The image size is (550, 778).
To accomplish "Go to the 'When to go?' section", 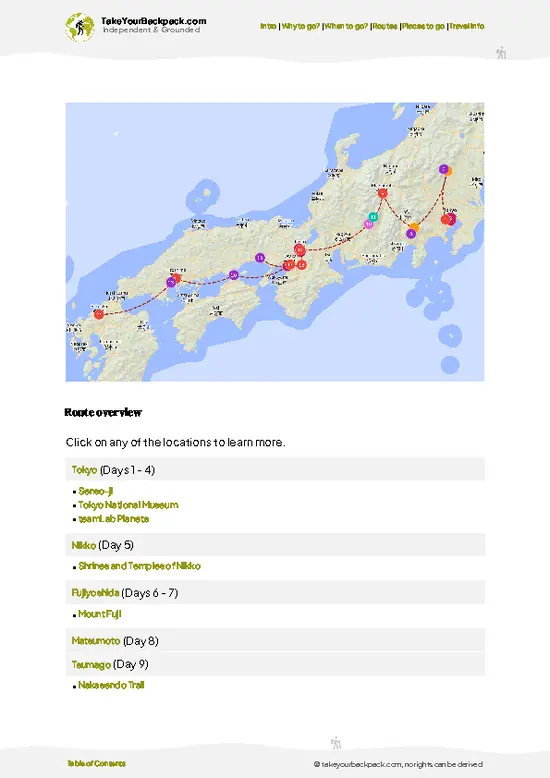I will tap(346, 26).
